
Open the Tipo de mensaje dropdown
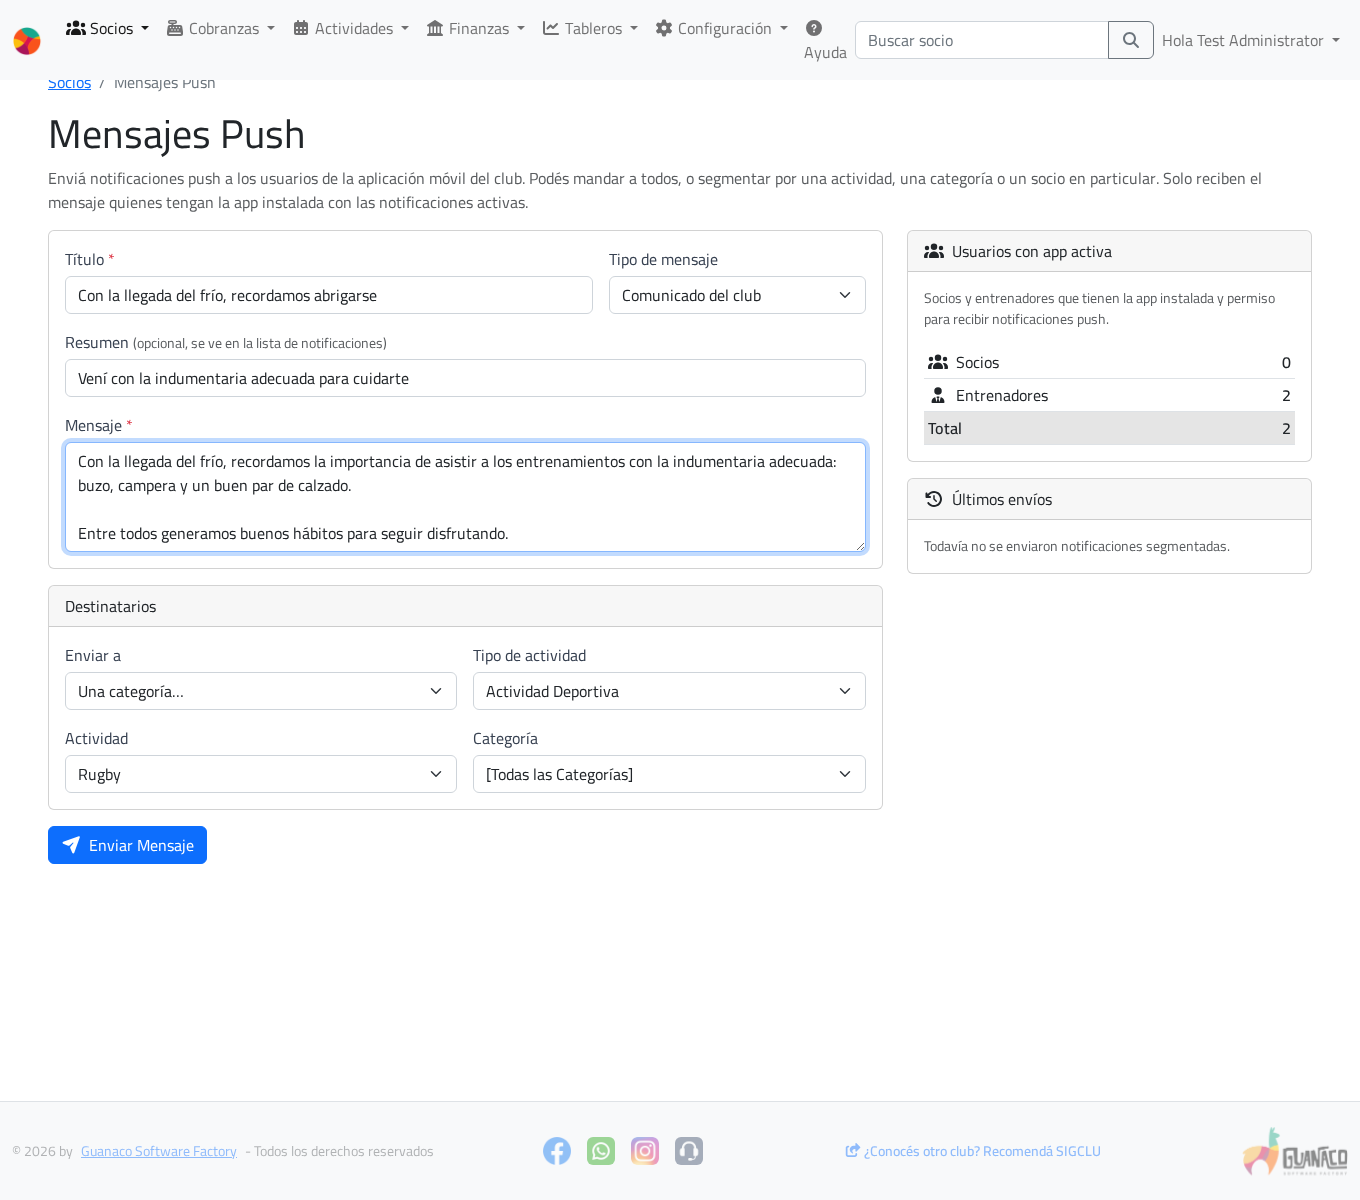737,295
